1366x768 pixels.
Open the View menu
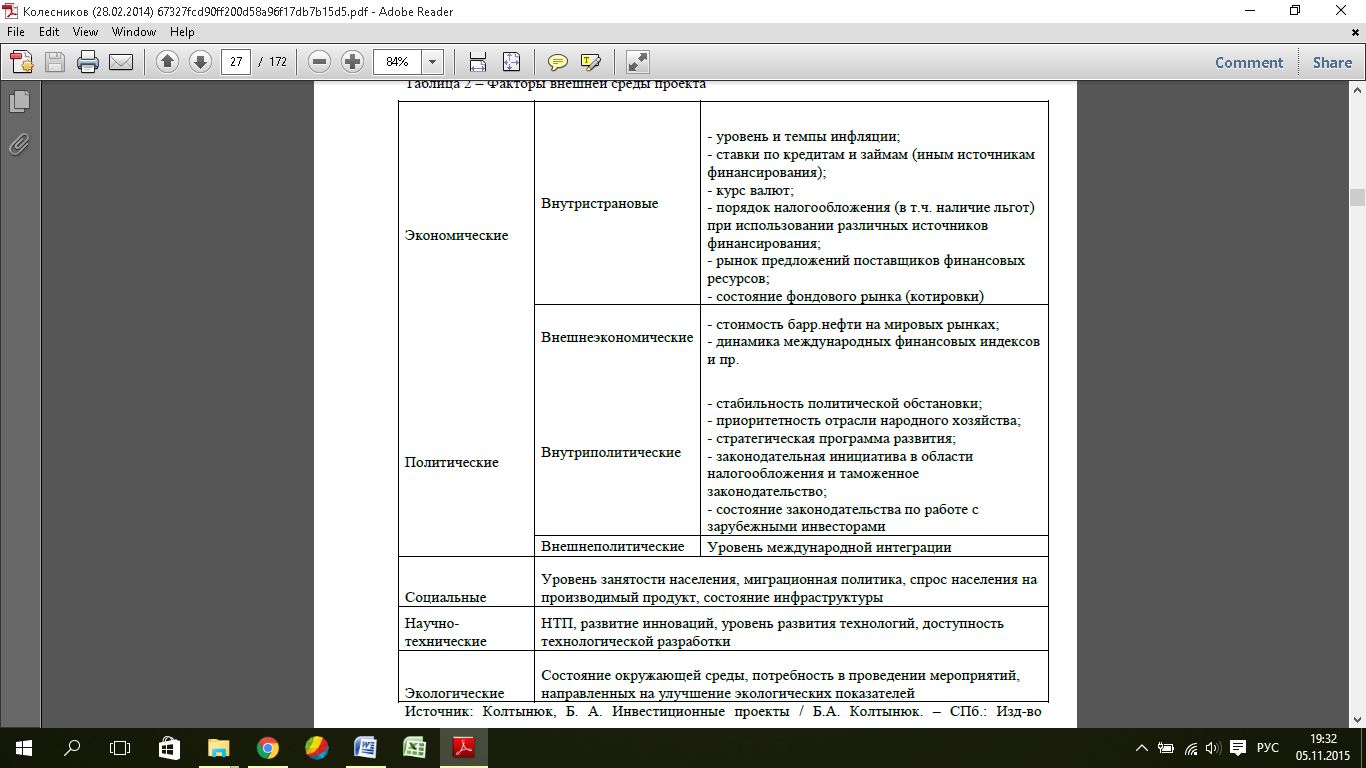coord(85,32)
